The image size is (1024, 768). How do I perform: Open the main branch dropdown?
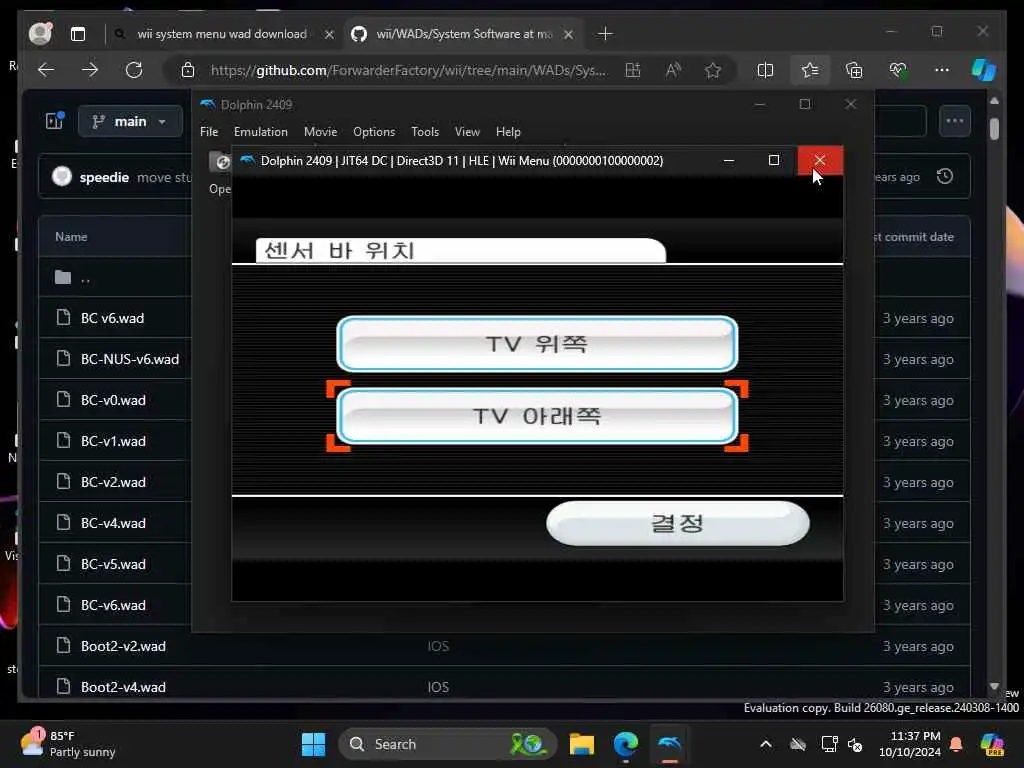pos(130,121)
